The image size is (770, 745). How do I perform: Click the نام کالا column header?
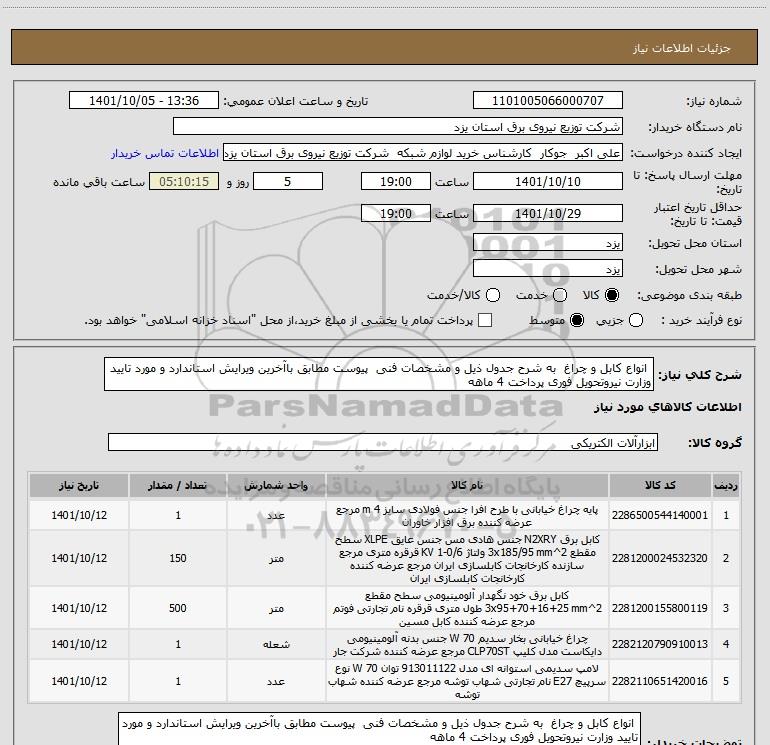(468, 486)
